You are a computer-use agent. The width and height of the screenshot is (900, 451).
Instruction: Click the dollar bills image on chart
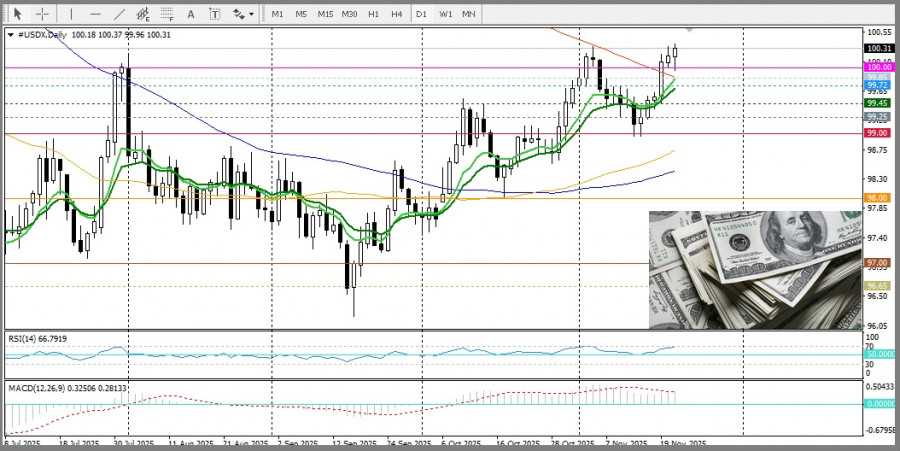tap(754, 270)
